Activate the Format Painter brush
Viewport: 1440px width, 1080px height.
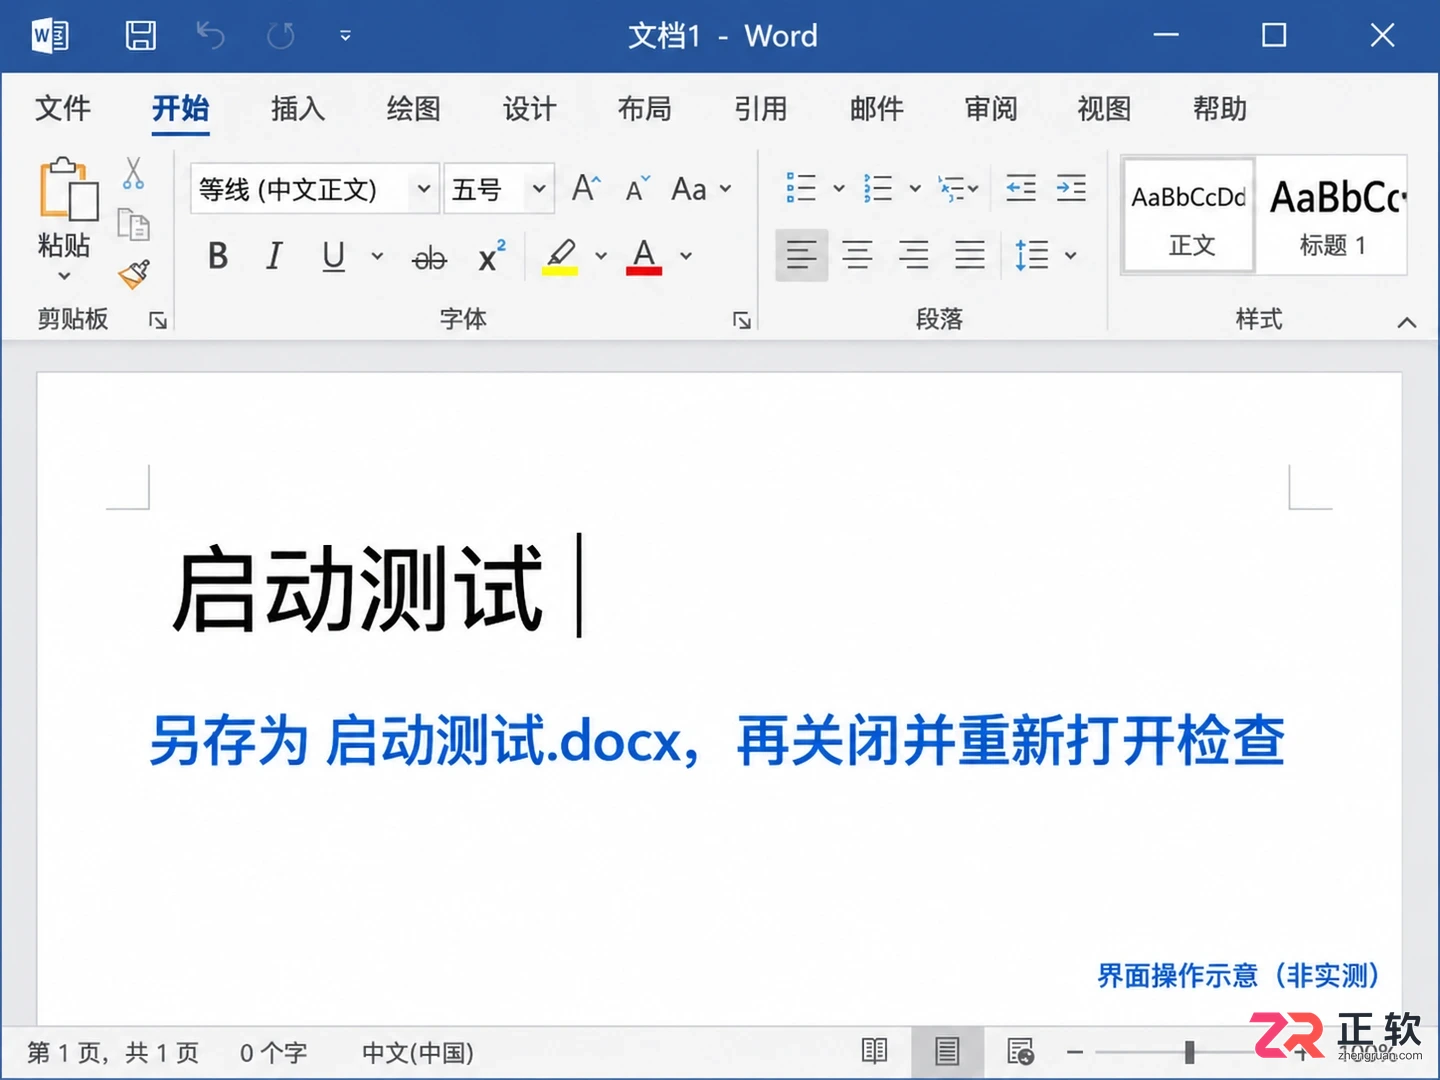pyautogui.click(x=133, y=274)
